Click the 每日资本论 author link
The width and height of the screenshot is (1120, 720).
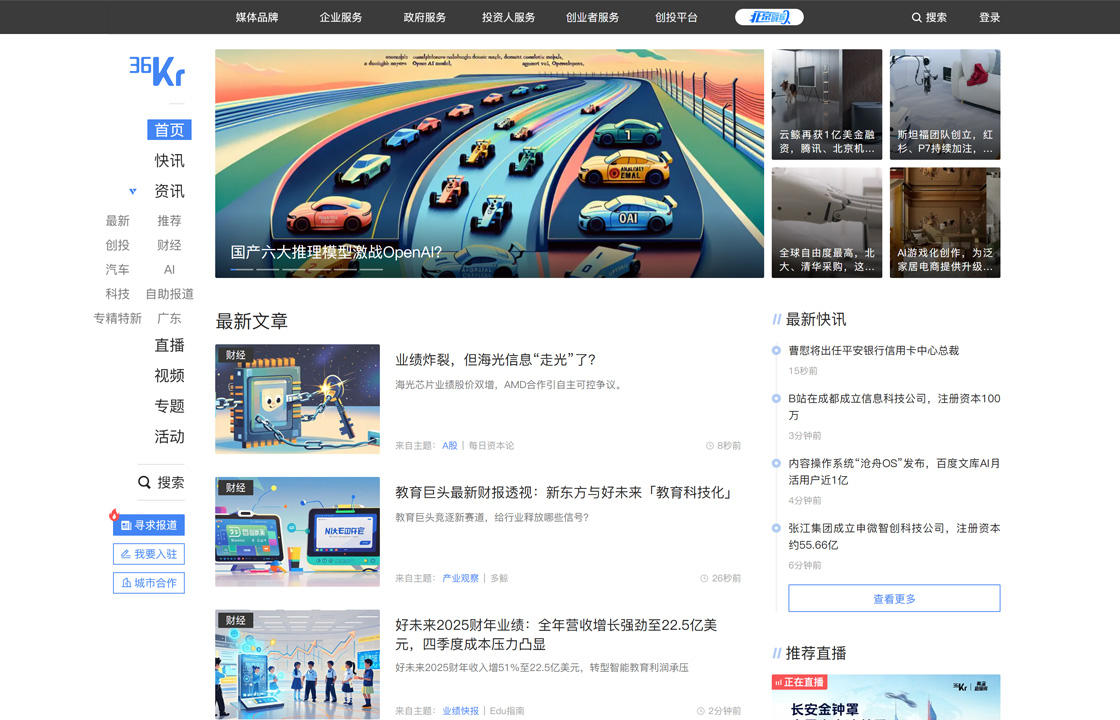tap(491, 446)
